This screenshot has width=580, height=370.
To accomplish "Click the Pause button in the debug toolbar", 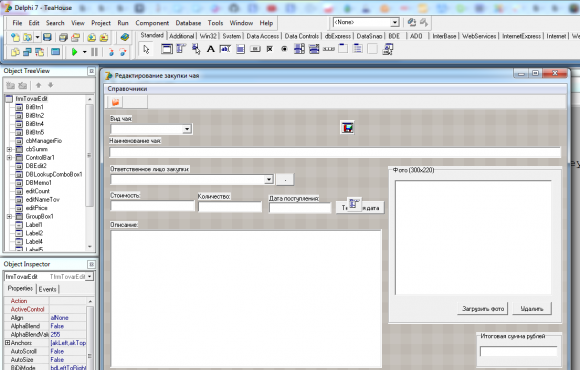I will 94,52.
